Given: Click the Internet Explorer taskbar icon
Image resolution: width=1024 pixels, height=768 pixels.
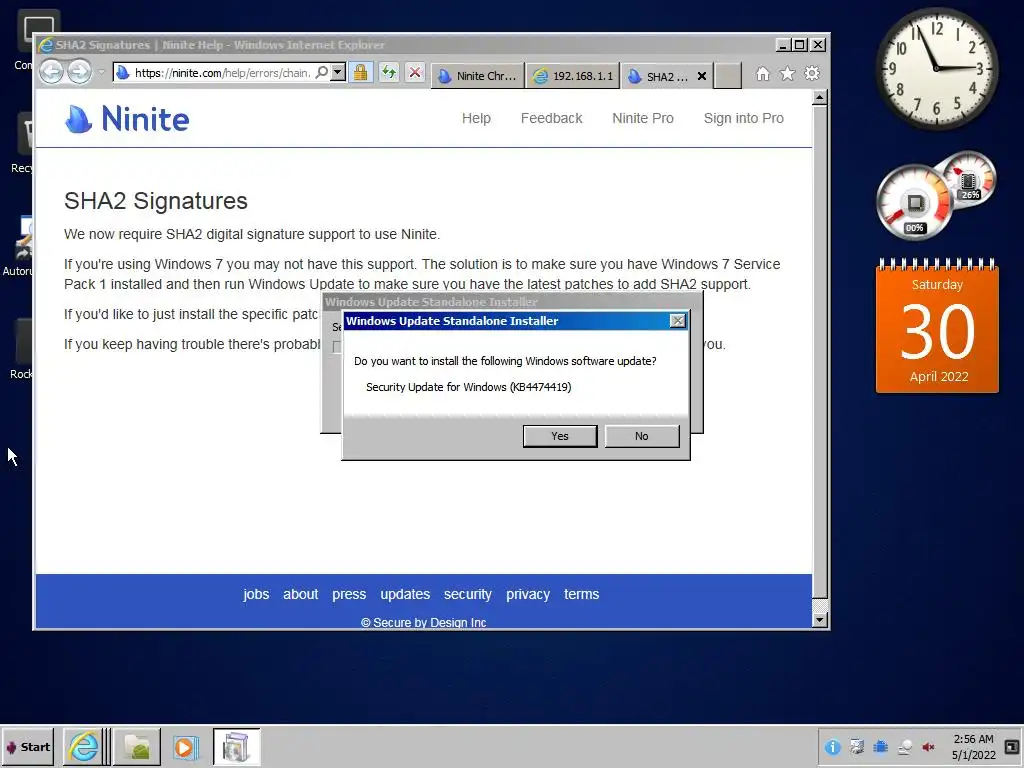Looking at the screenshot, I should (x=84, y=746).
